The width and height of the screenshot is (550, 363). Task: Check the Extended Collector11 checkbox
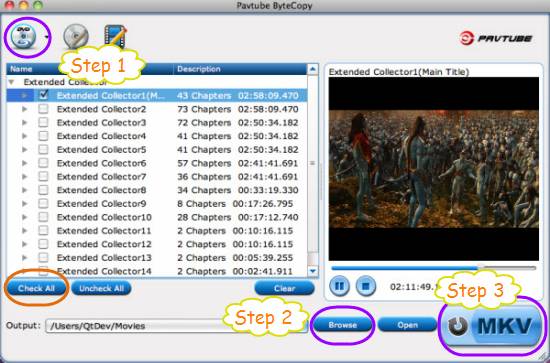(43, 231)
